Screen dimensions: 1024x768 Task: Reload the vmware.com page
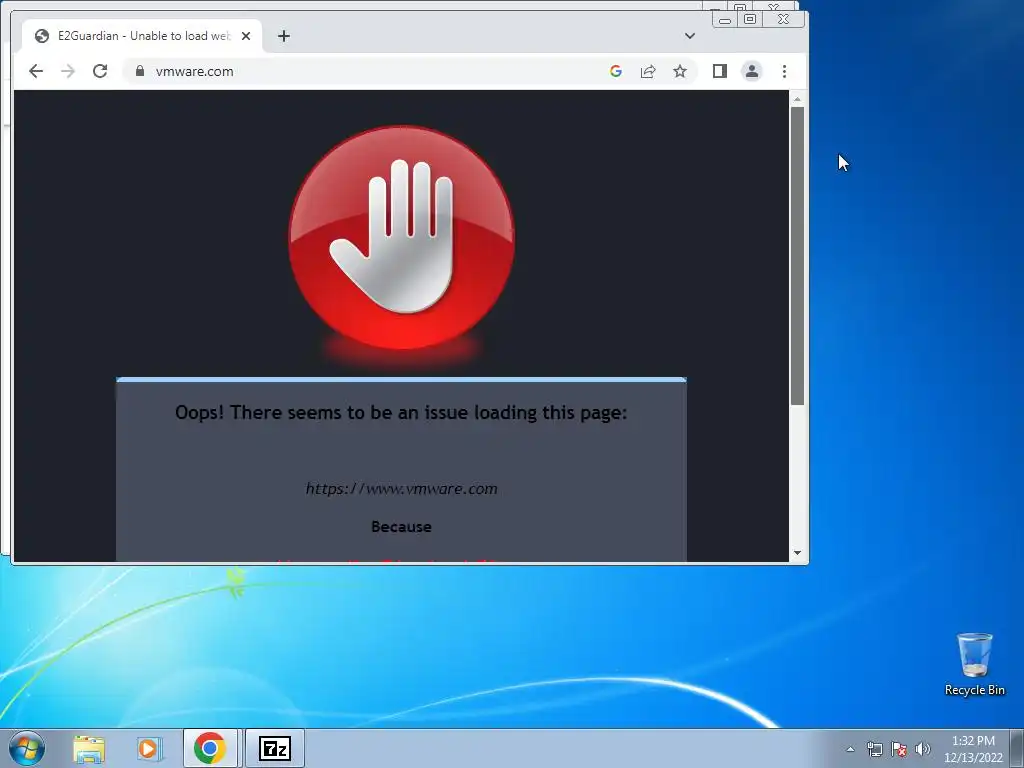pos(100,71)
